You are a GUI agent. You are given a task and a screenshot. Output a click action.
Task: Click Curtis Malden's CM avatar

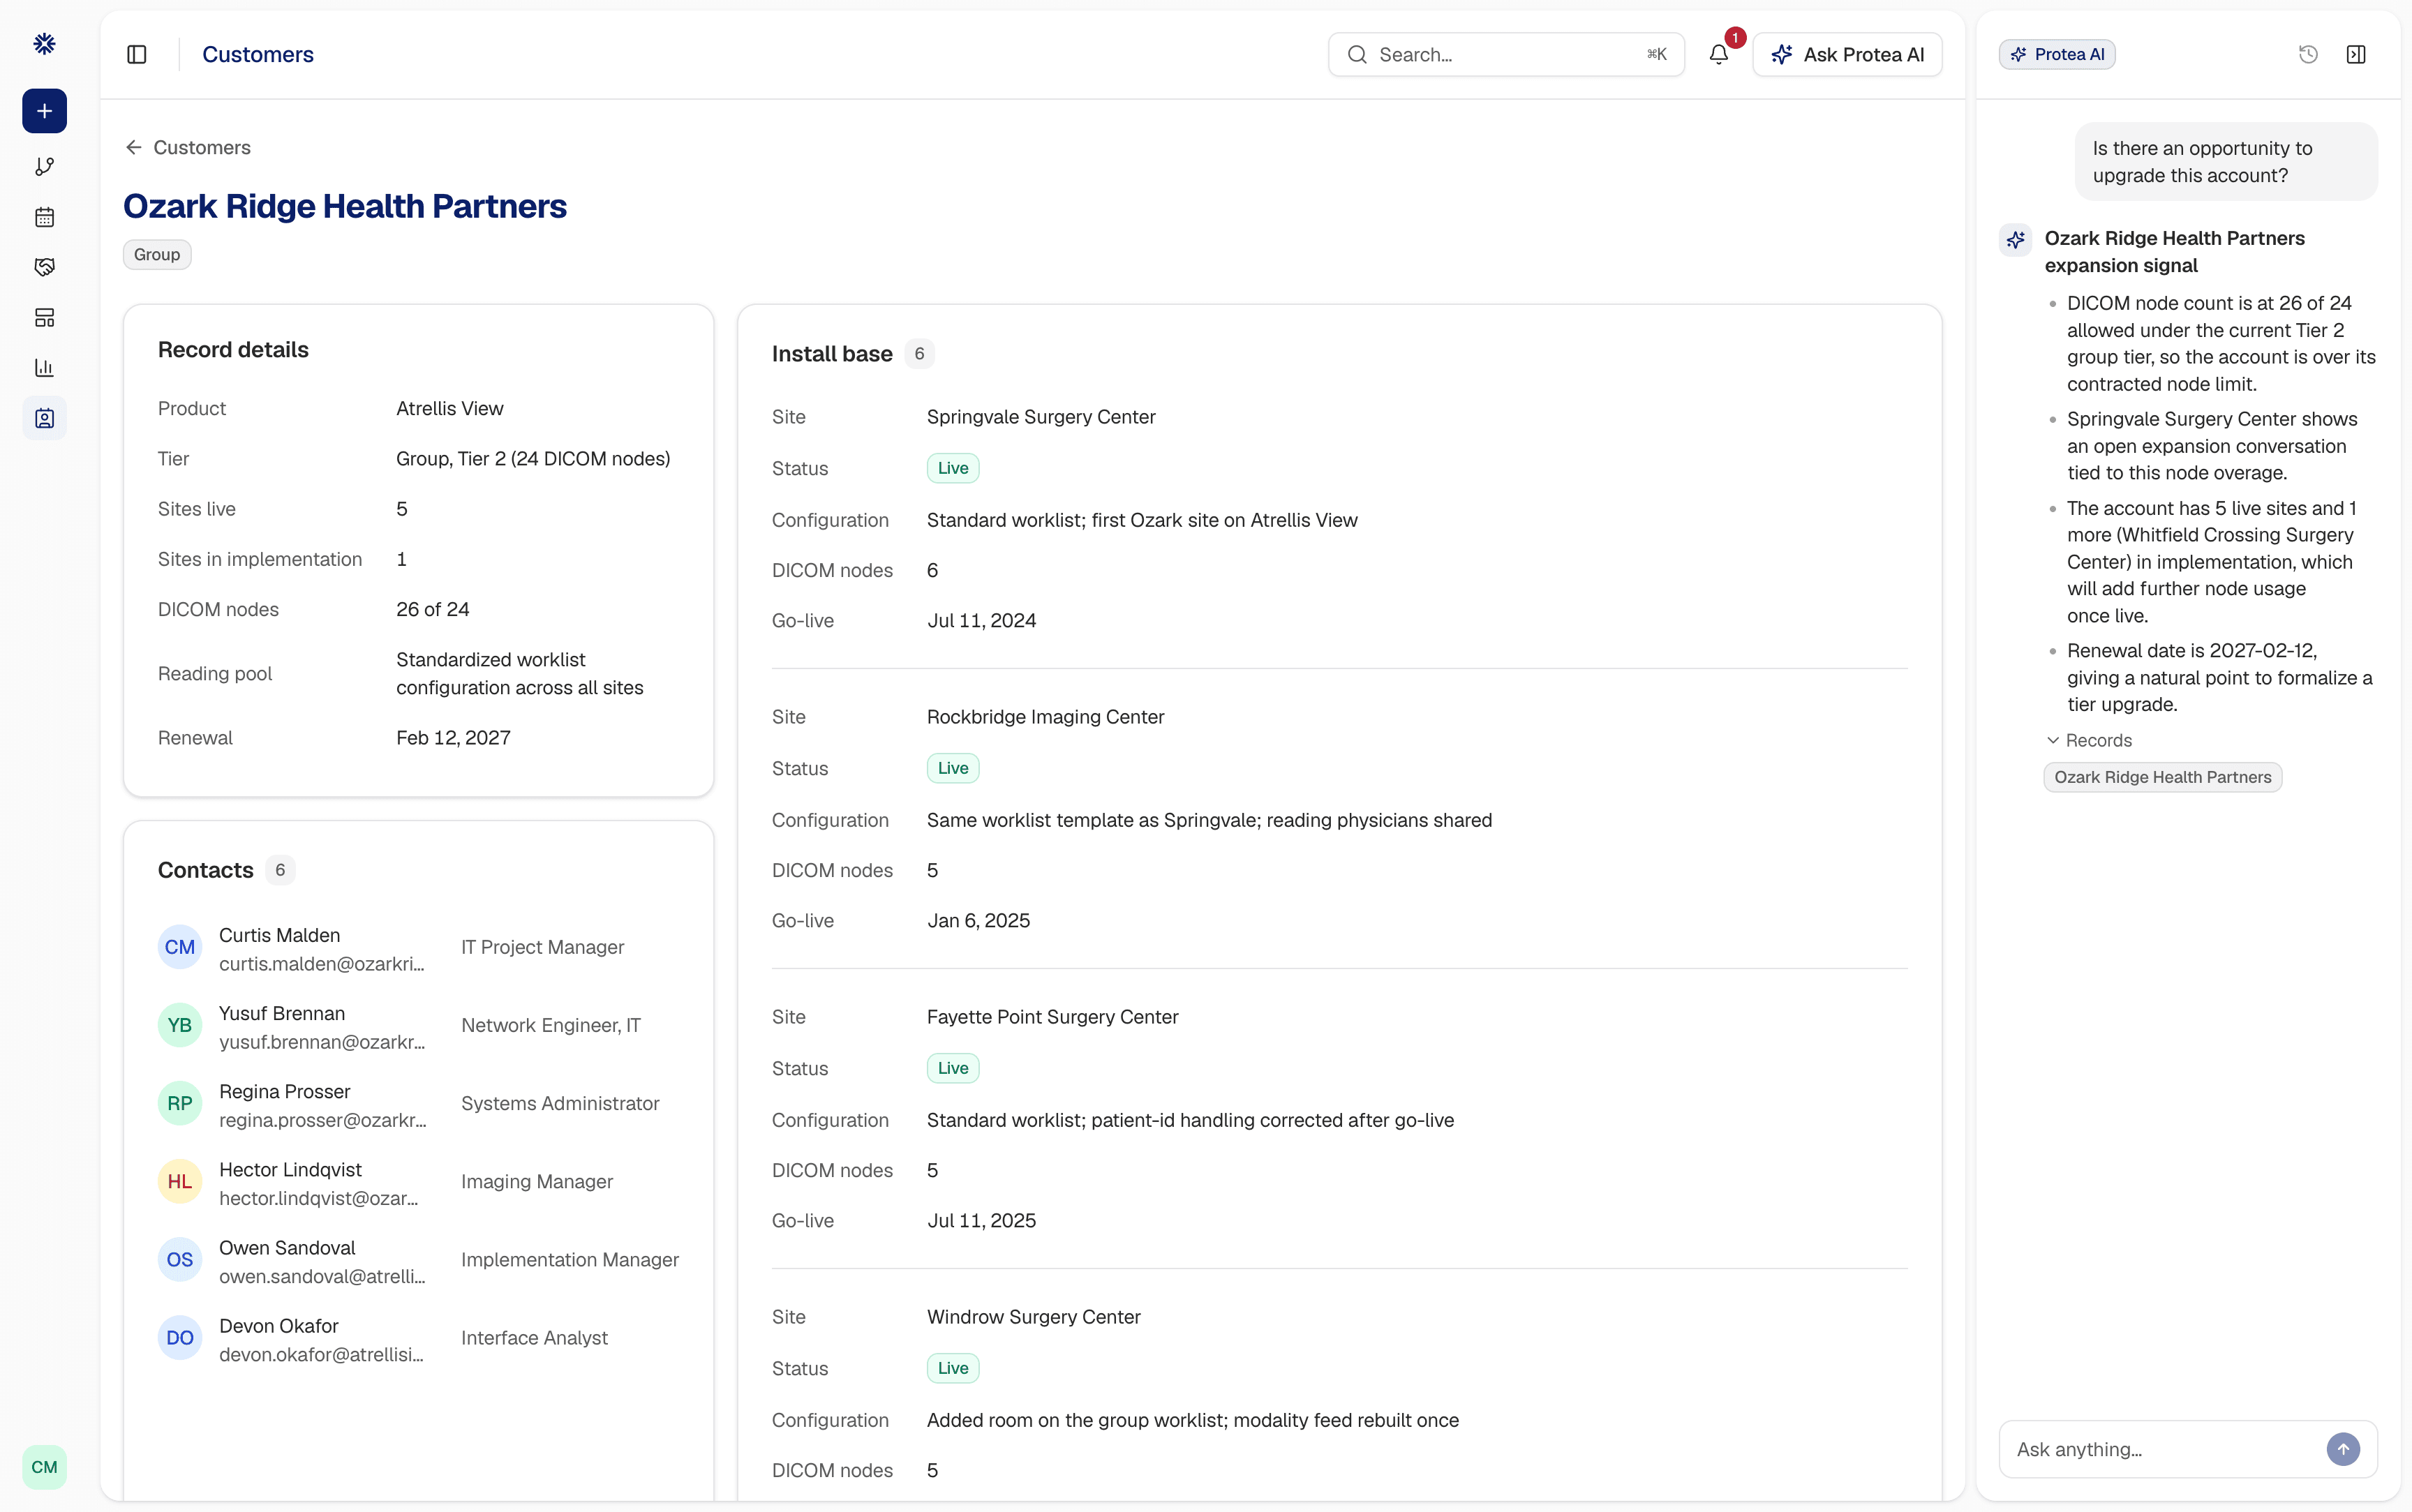click(180, 947)
